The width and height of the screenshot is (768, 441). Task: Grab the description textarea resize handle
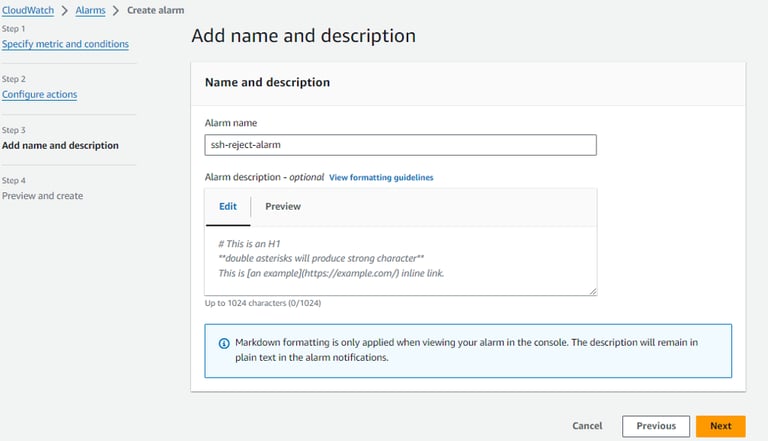click(592, 291)
